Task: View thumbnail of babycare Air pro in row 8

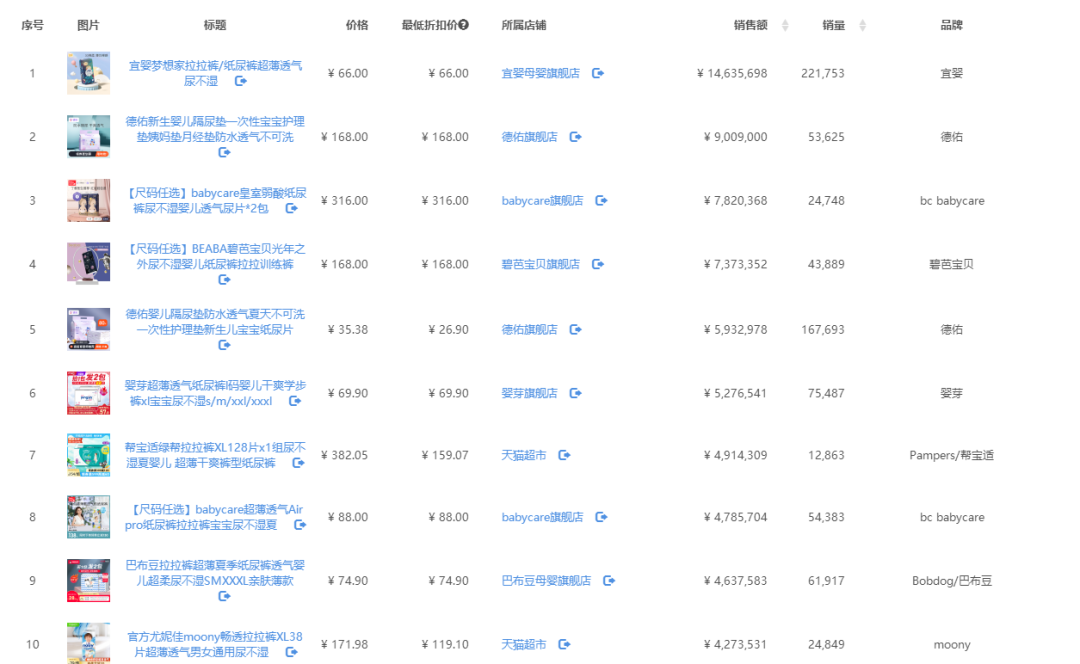Action: 88,517
